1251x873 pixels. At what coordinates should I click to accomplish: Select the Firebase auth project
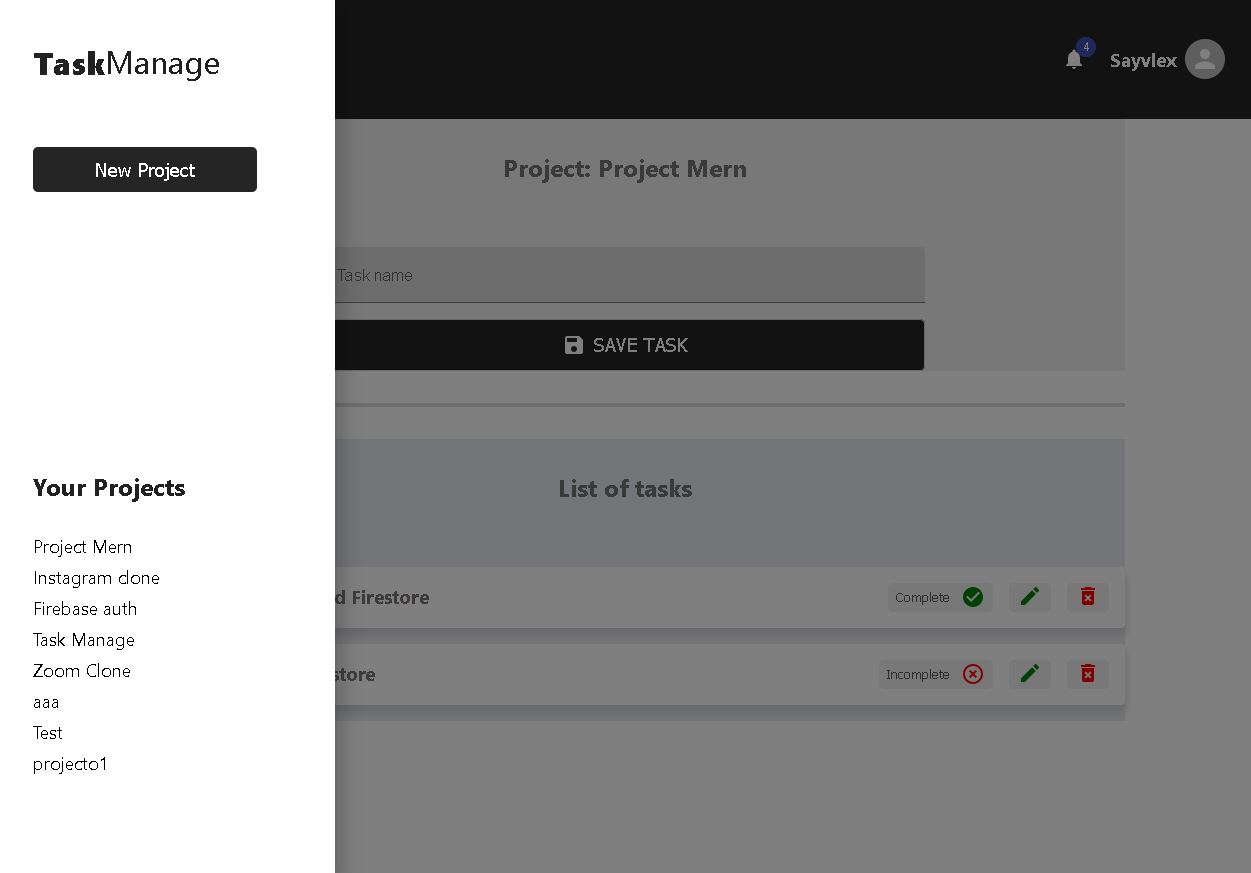(x=85, y=609)
